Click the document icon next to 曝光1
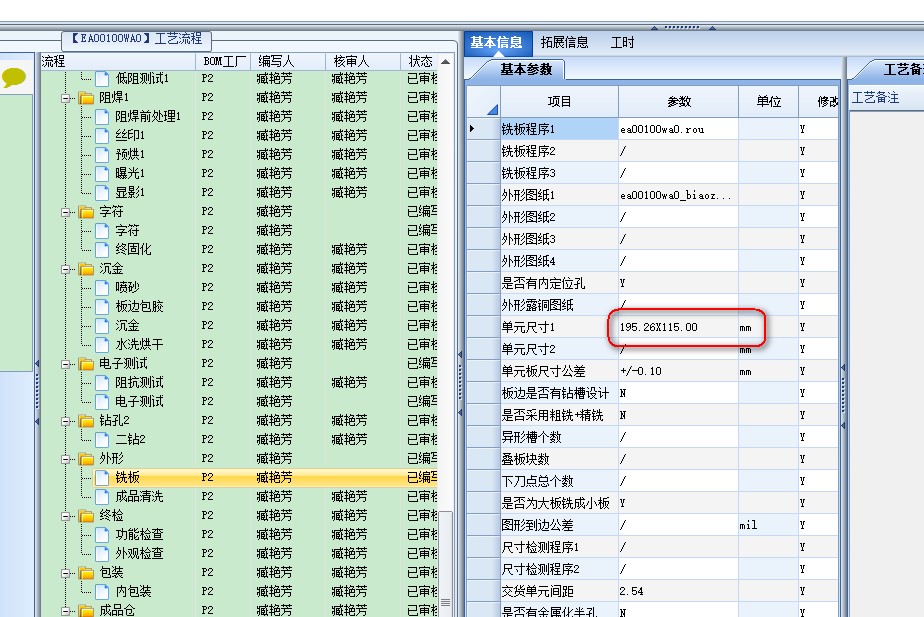This screenshot has height=617, width=924. [102, 173]
